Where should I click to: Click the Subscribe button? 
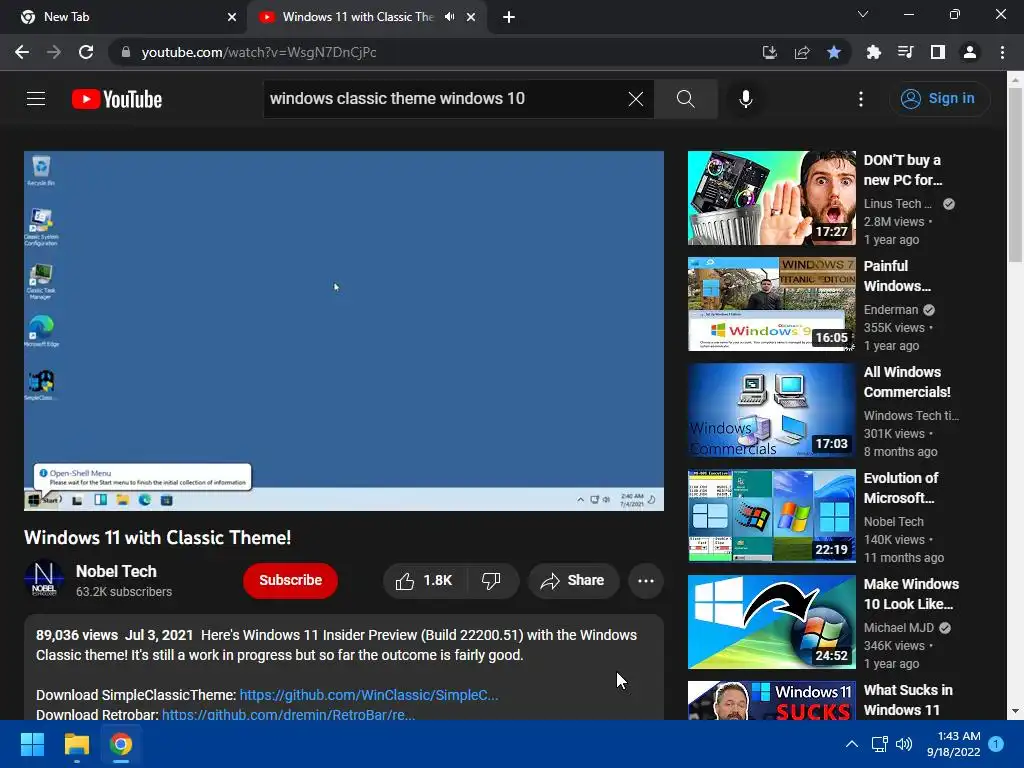click(291, 581)
